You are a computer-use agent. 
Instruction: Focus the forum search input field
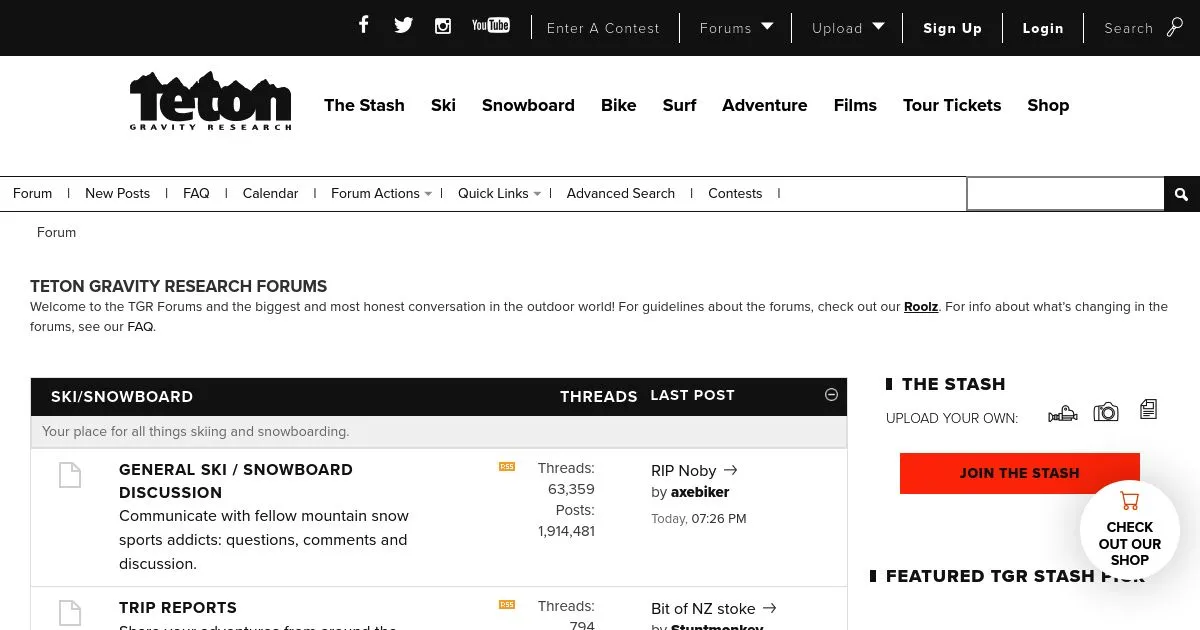click(x=1066, y=194)
